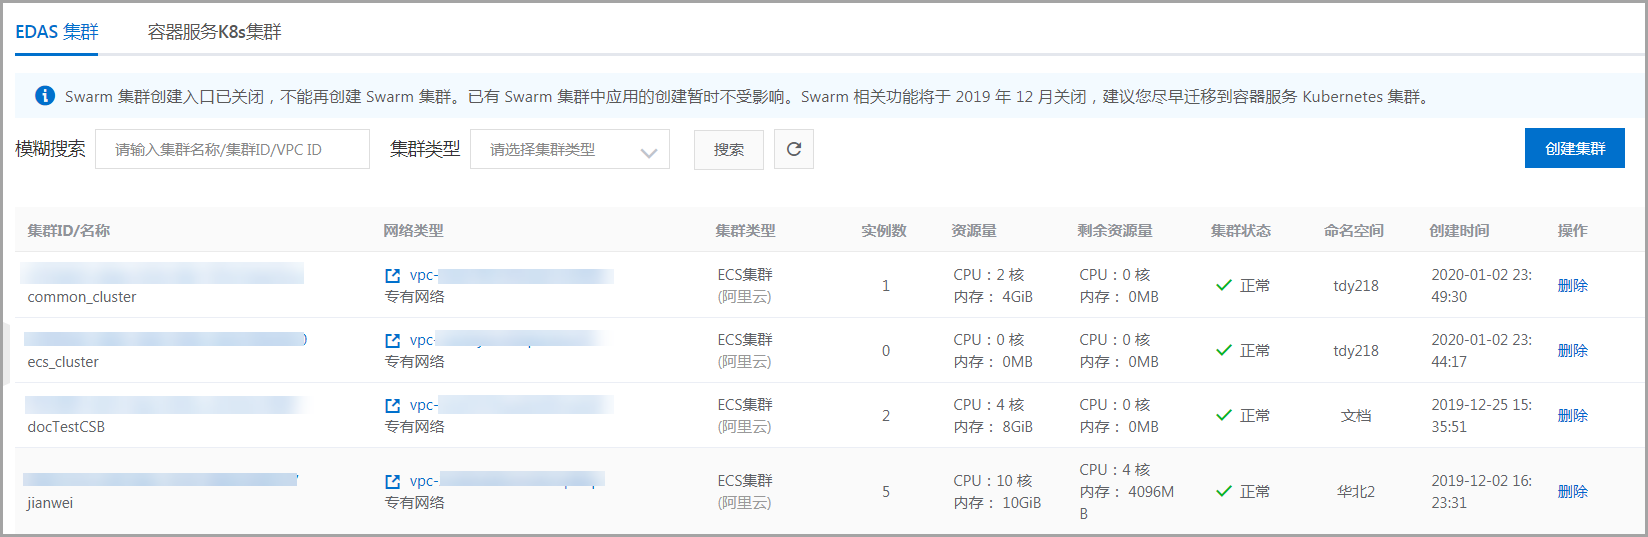The height and width of the screenshot is (537, 1648).
Task: Click the refresh icon button
Action: [794, 150]
